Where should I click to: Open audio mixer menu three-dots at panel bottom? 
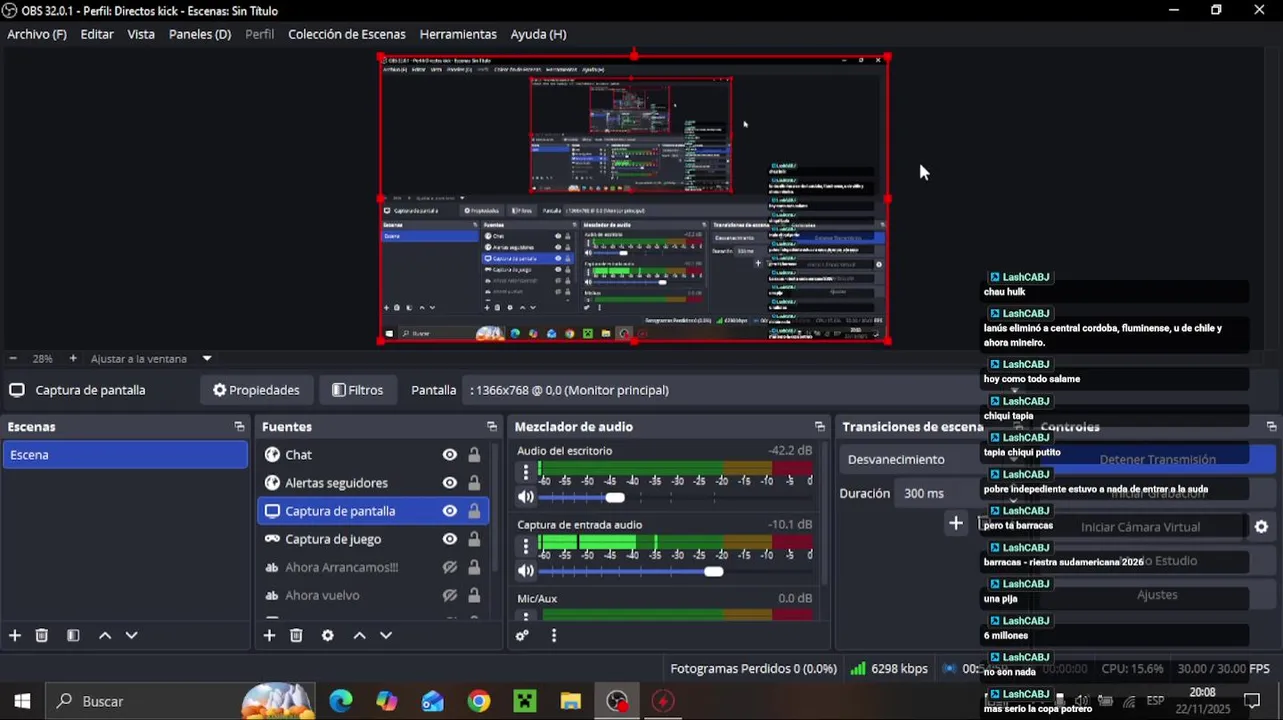click(x=553, y=635)
